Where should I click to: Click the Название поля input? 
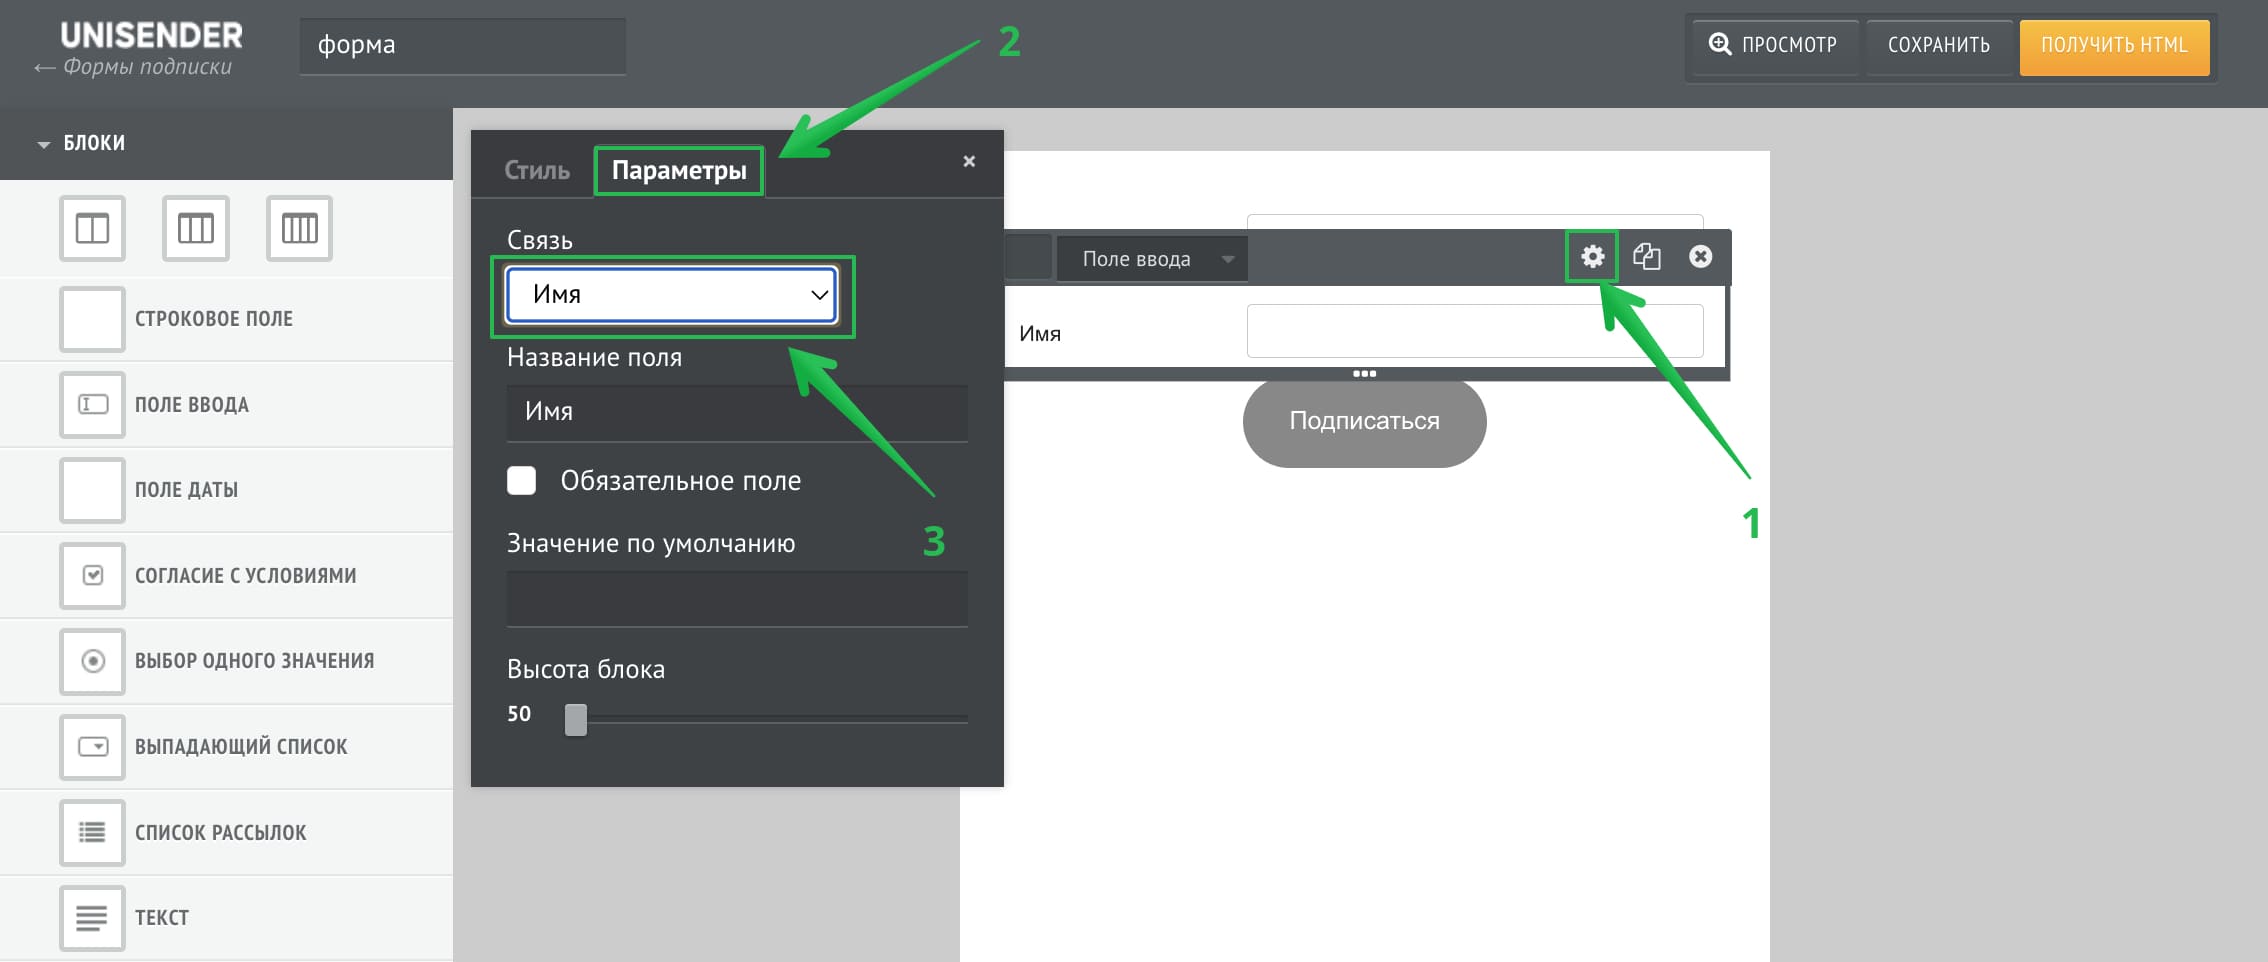pyautogui.click(x=737, y=412)
